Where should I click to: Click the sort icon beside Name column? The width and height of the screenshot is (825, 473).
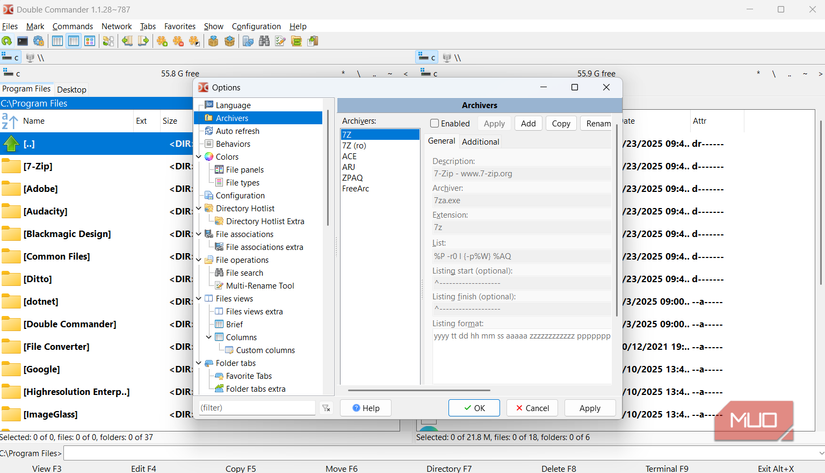click(x=10, y=121)
